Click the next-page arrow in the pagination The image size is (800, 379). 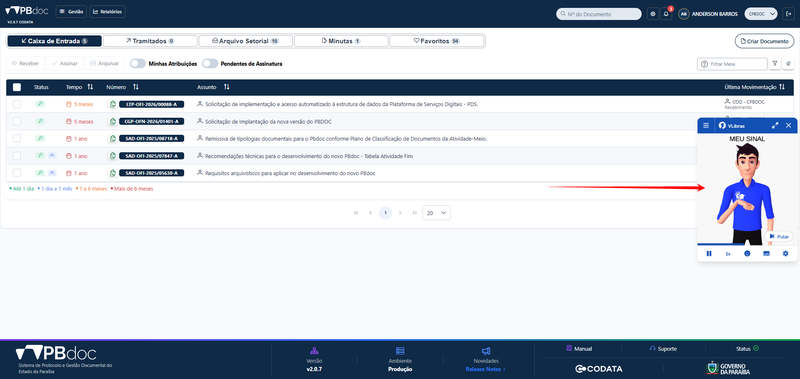point(400,213)
